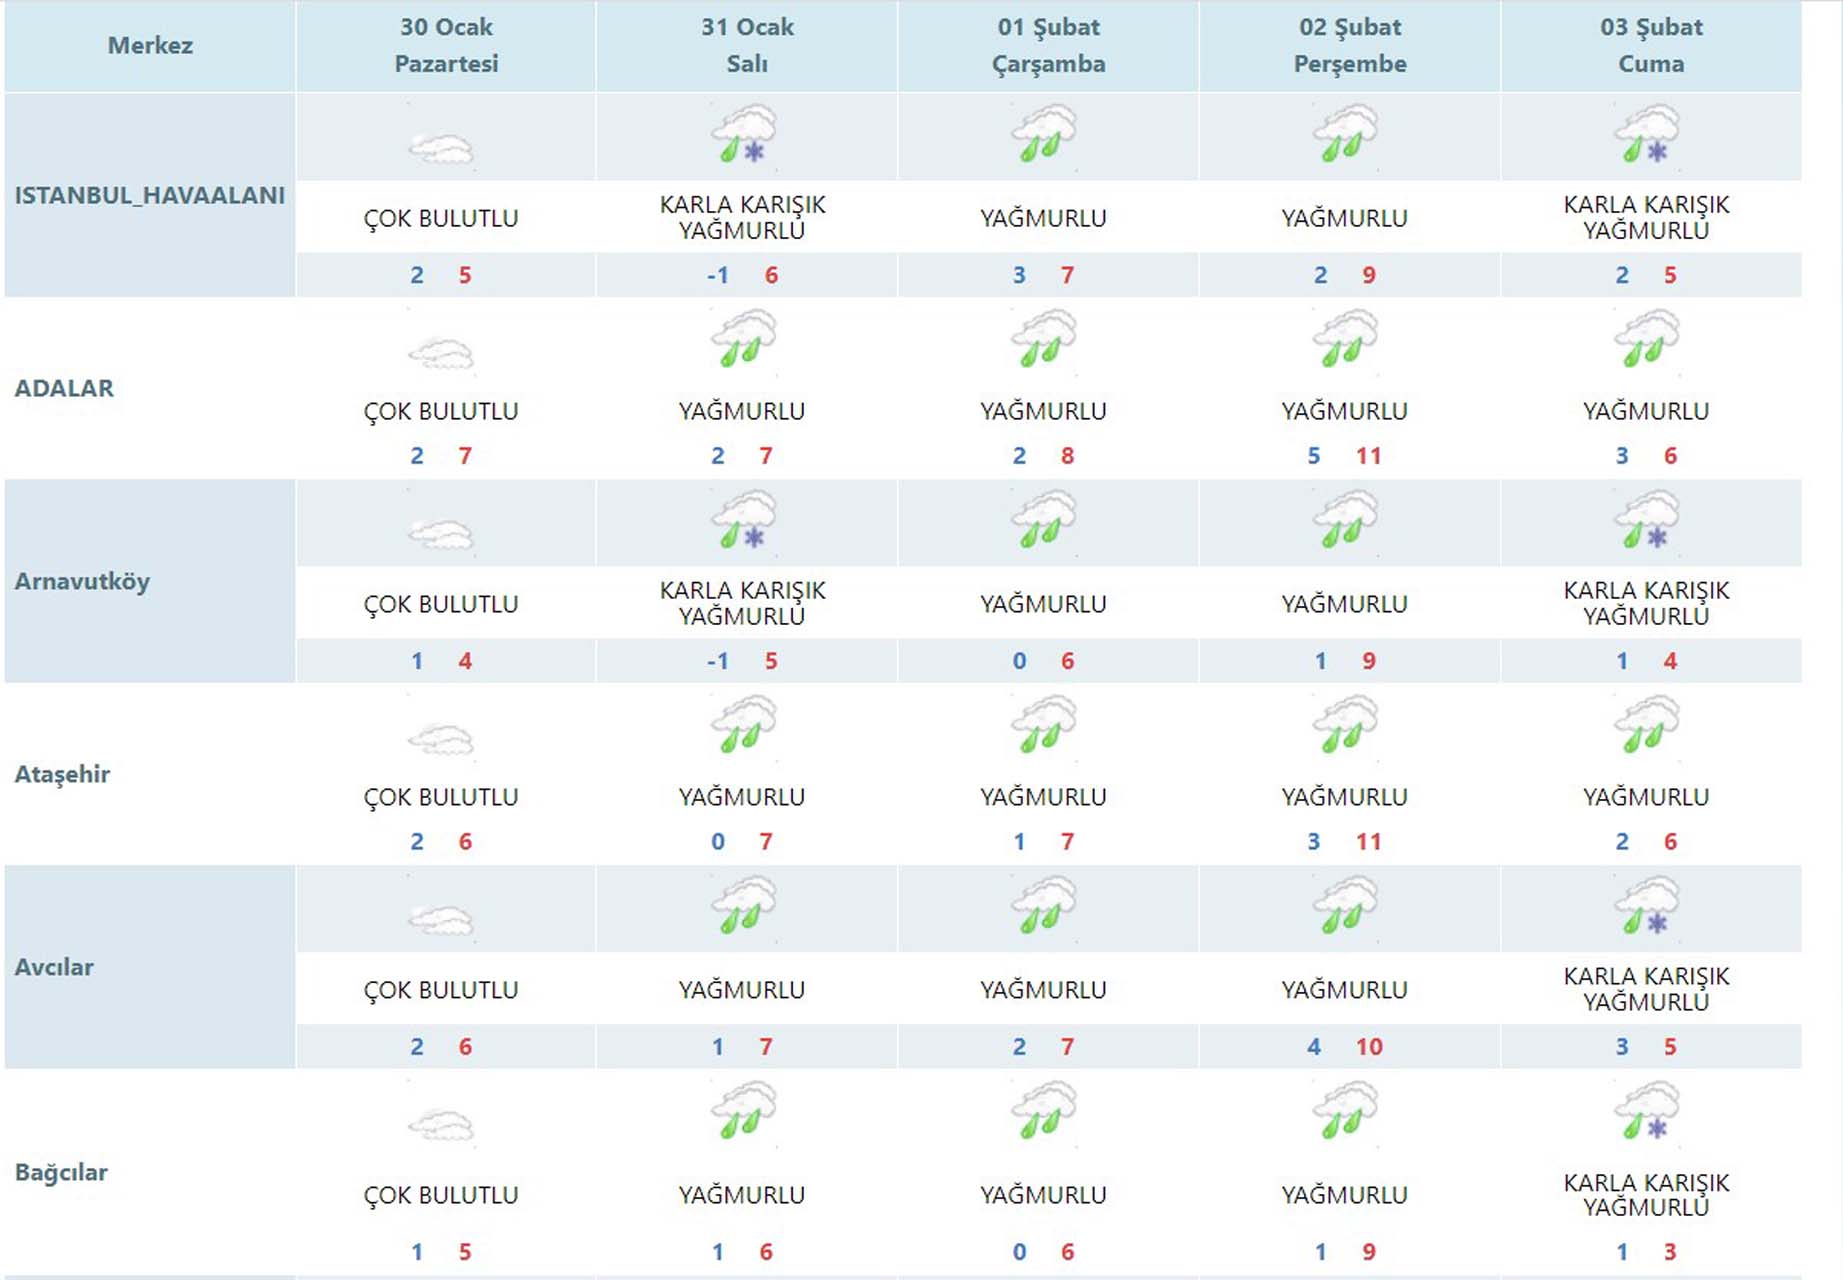Select Bağcılar 03 Şubat sleet icon
This screenshot has width=1843, height=1280.
pos(1646,1112)
